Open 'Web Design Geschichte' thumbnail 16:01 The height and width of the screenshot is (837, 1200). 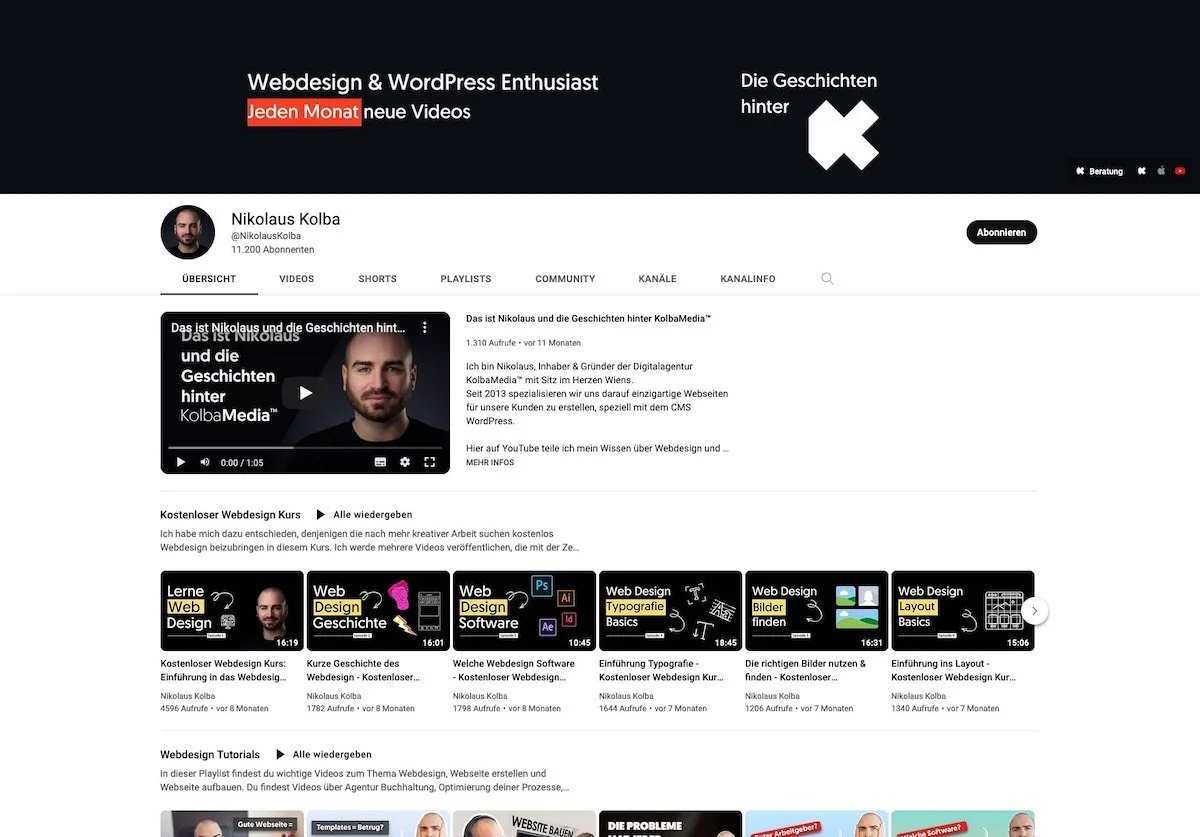tap(378, 611)
